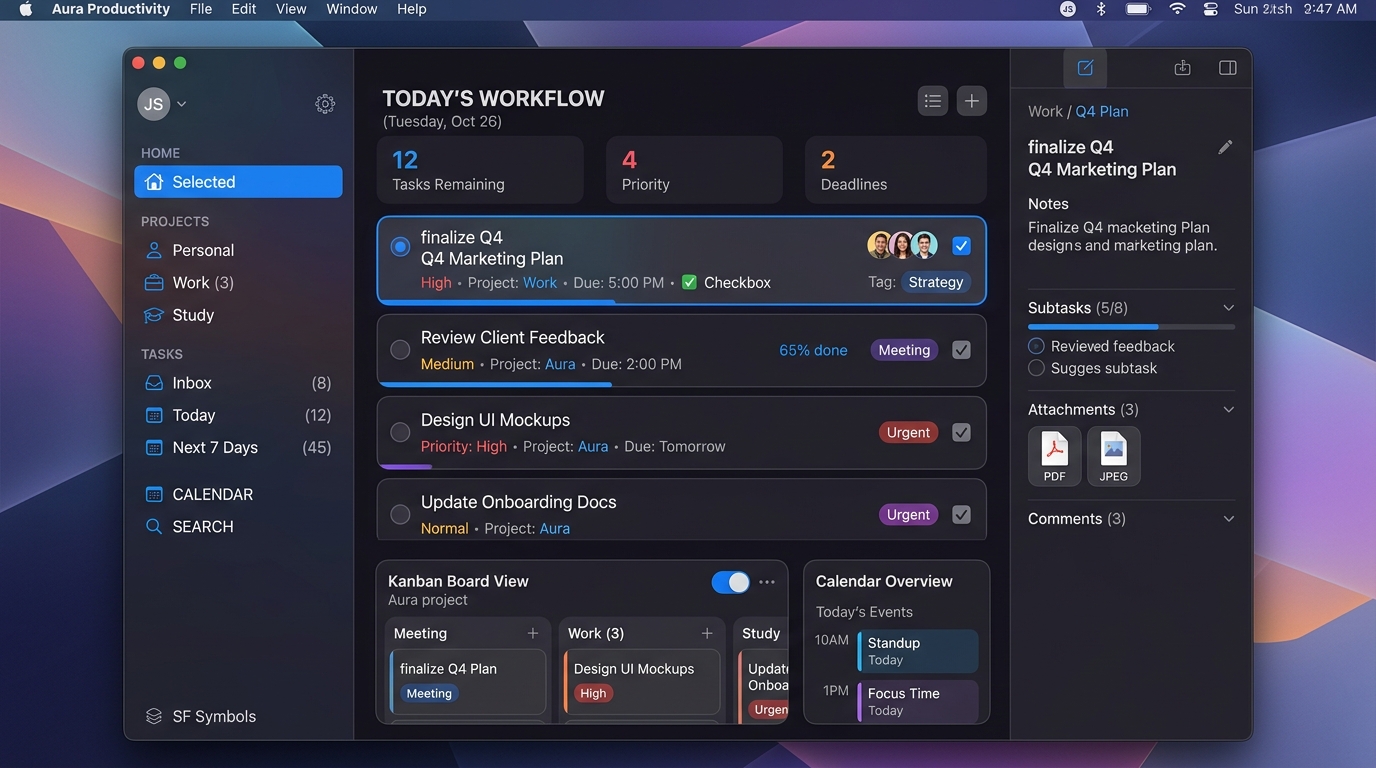1376x768 pixels.
Task: Click the assignee avatars on Q4 task
Action: pos(902,245)
